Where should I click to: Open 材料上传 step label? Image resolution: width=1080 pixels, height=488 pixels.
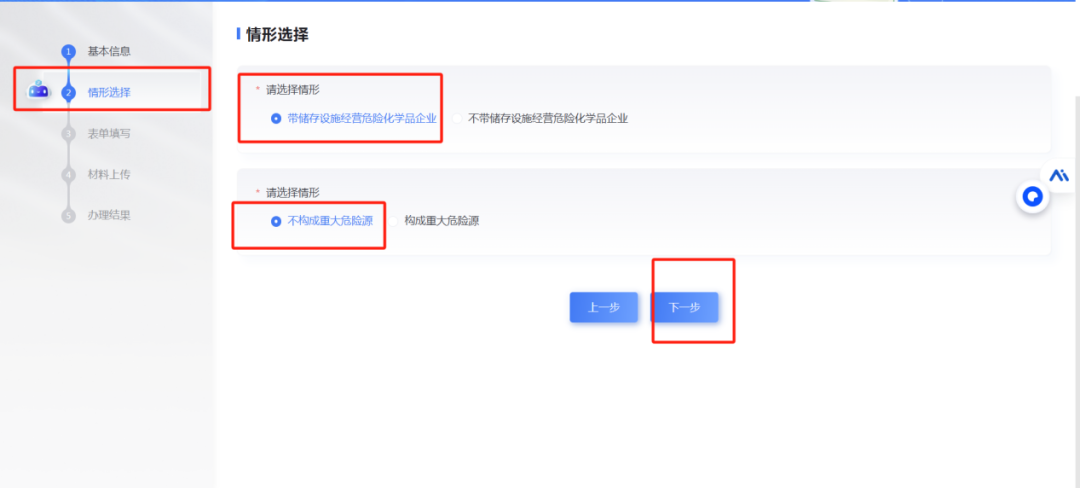click(x=109, y=175)
